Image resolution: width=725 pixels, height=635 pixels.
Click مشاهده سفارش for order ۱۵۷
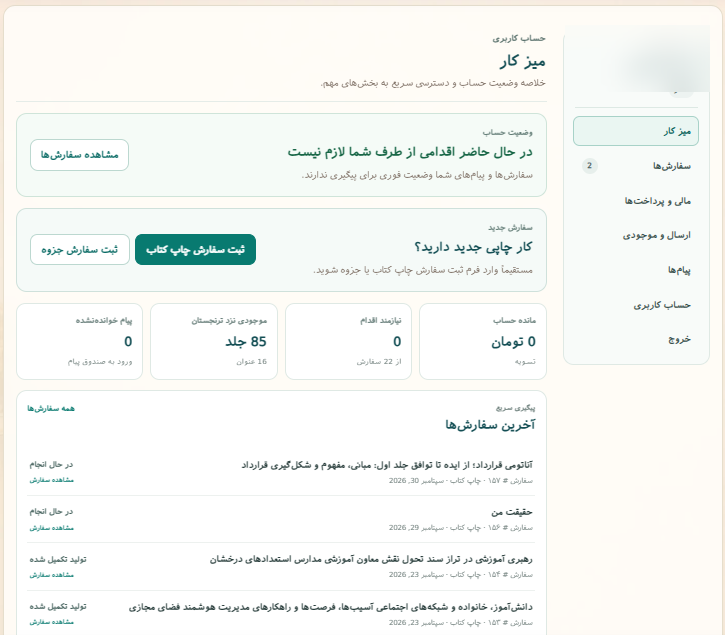point(52,480)
